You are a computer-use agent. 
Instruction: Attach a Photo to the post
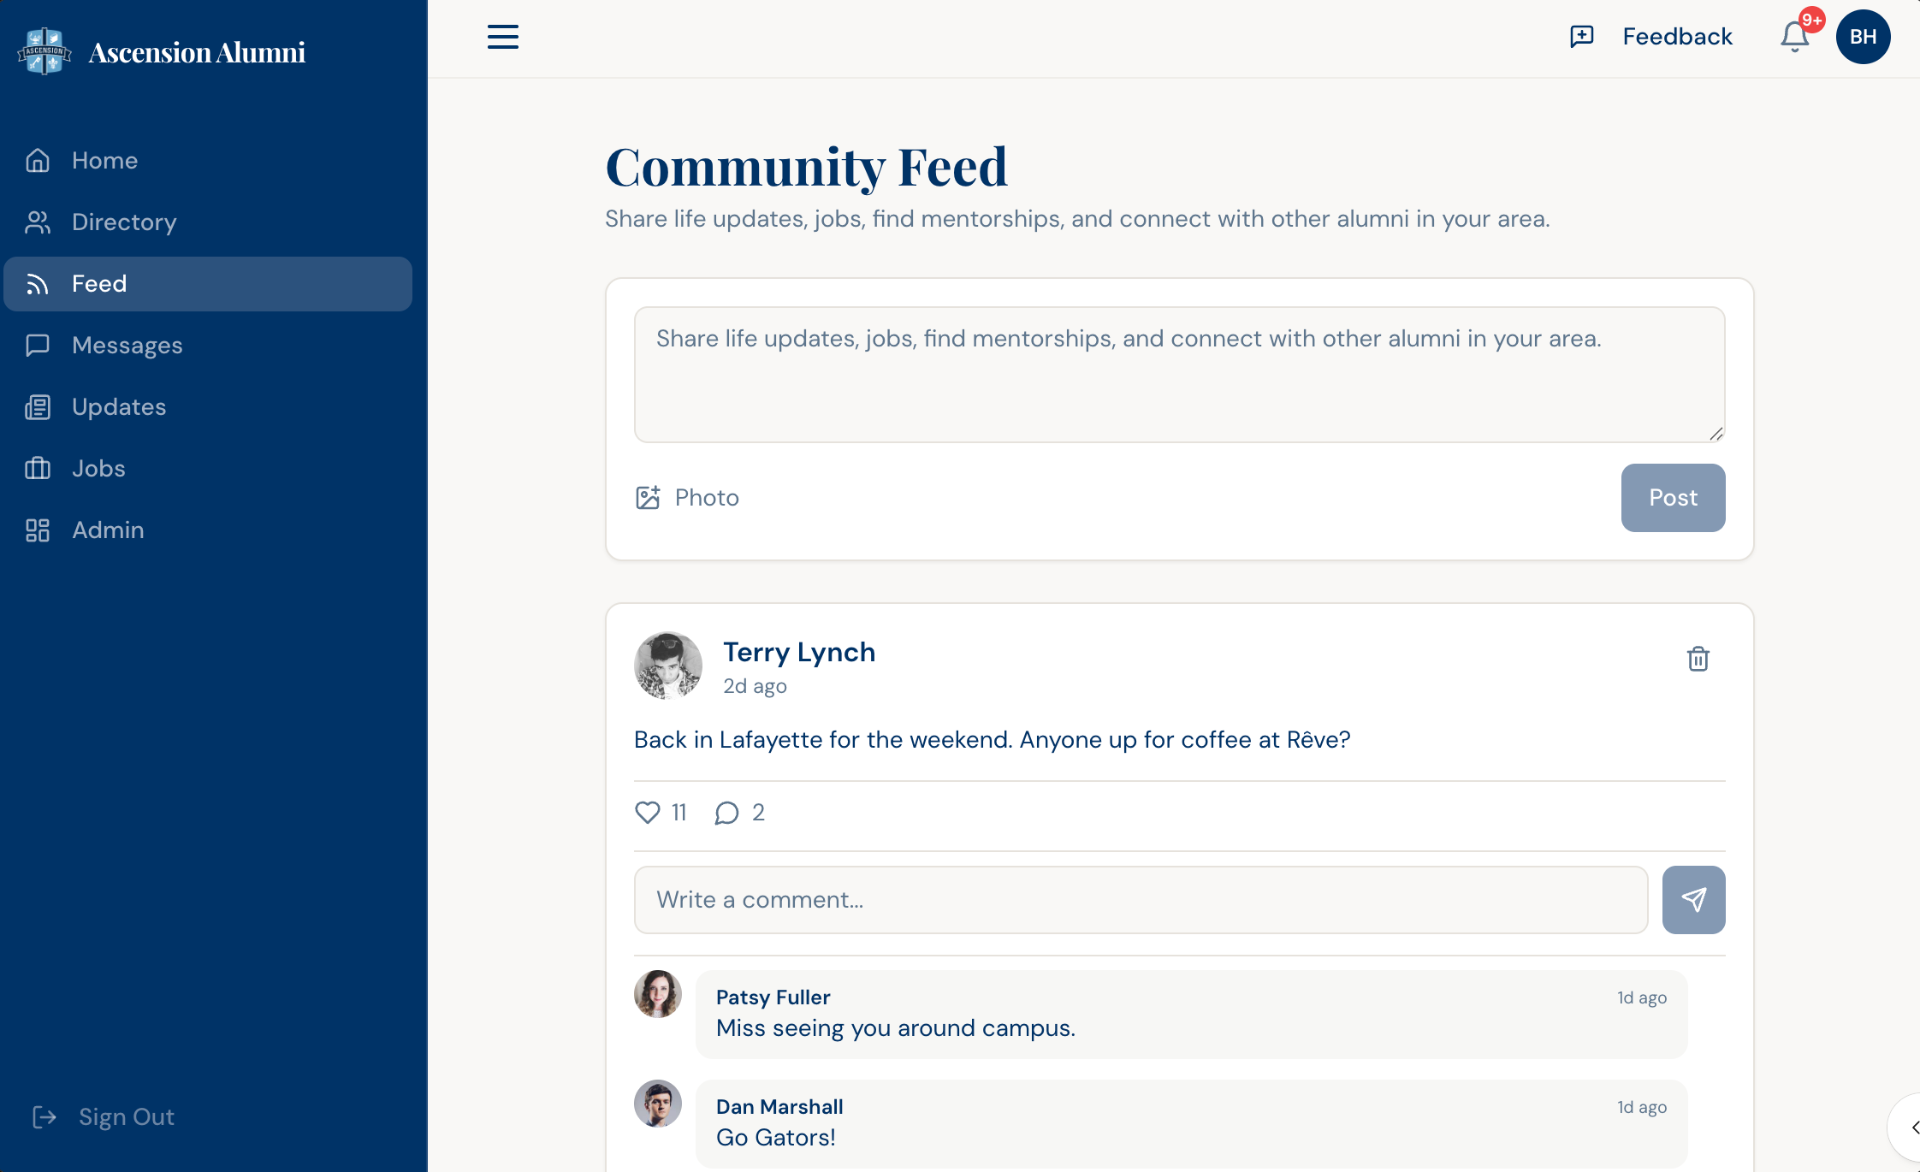[687, 498]
